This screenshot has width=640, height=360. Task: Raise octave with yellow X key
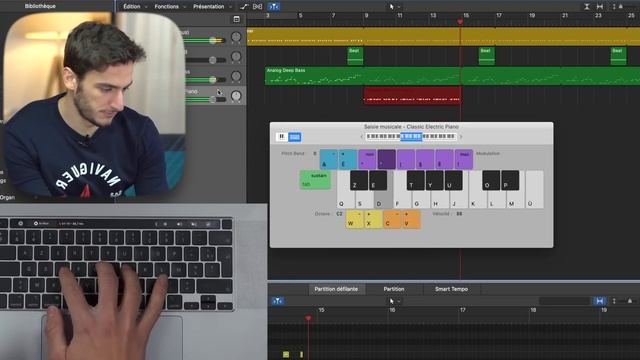click(x=373, y=220)
